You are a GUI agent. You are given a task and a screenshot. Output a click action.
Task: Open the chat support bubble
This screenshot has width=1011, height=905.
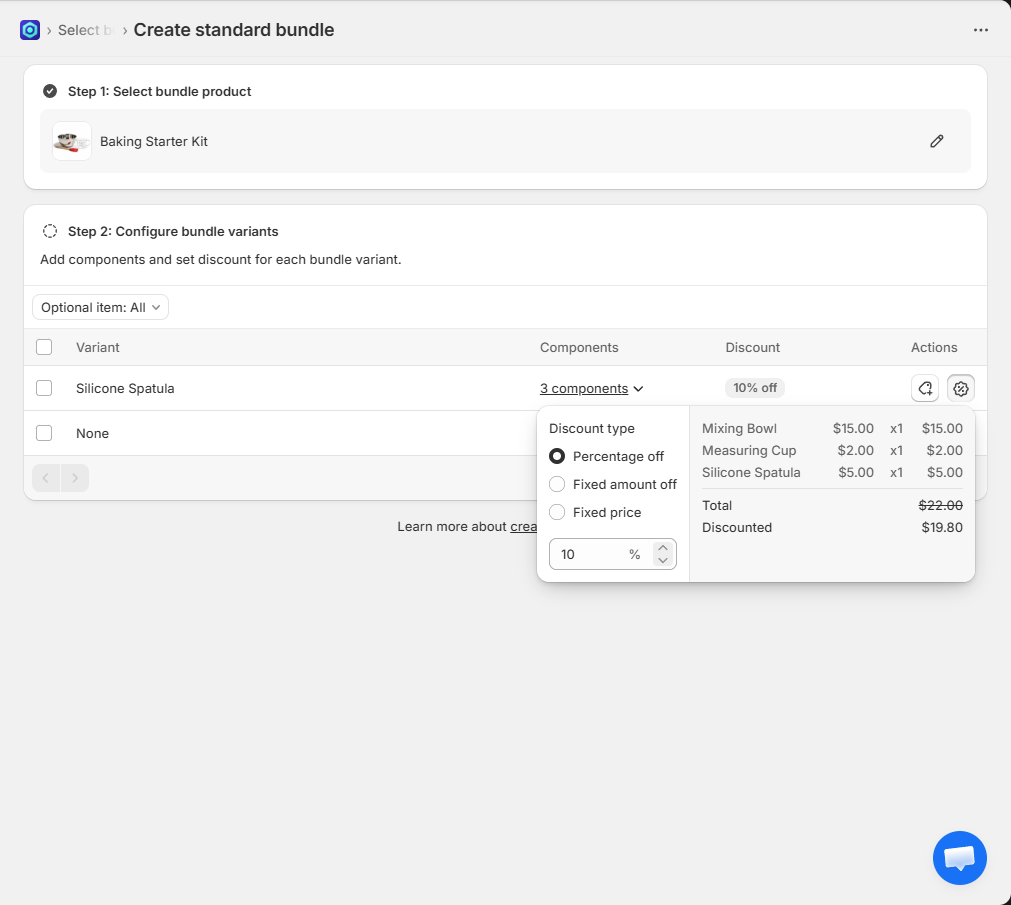[959, 857]
